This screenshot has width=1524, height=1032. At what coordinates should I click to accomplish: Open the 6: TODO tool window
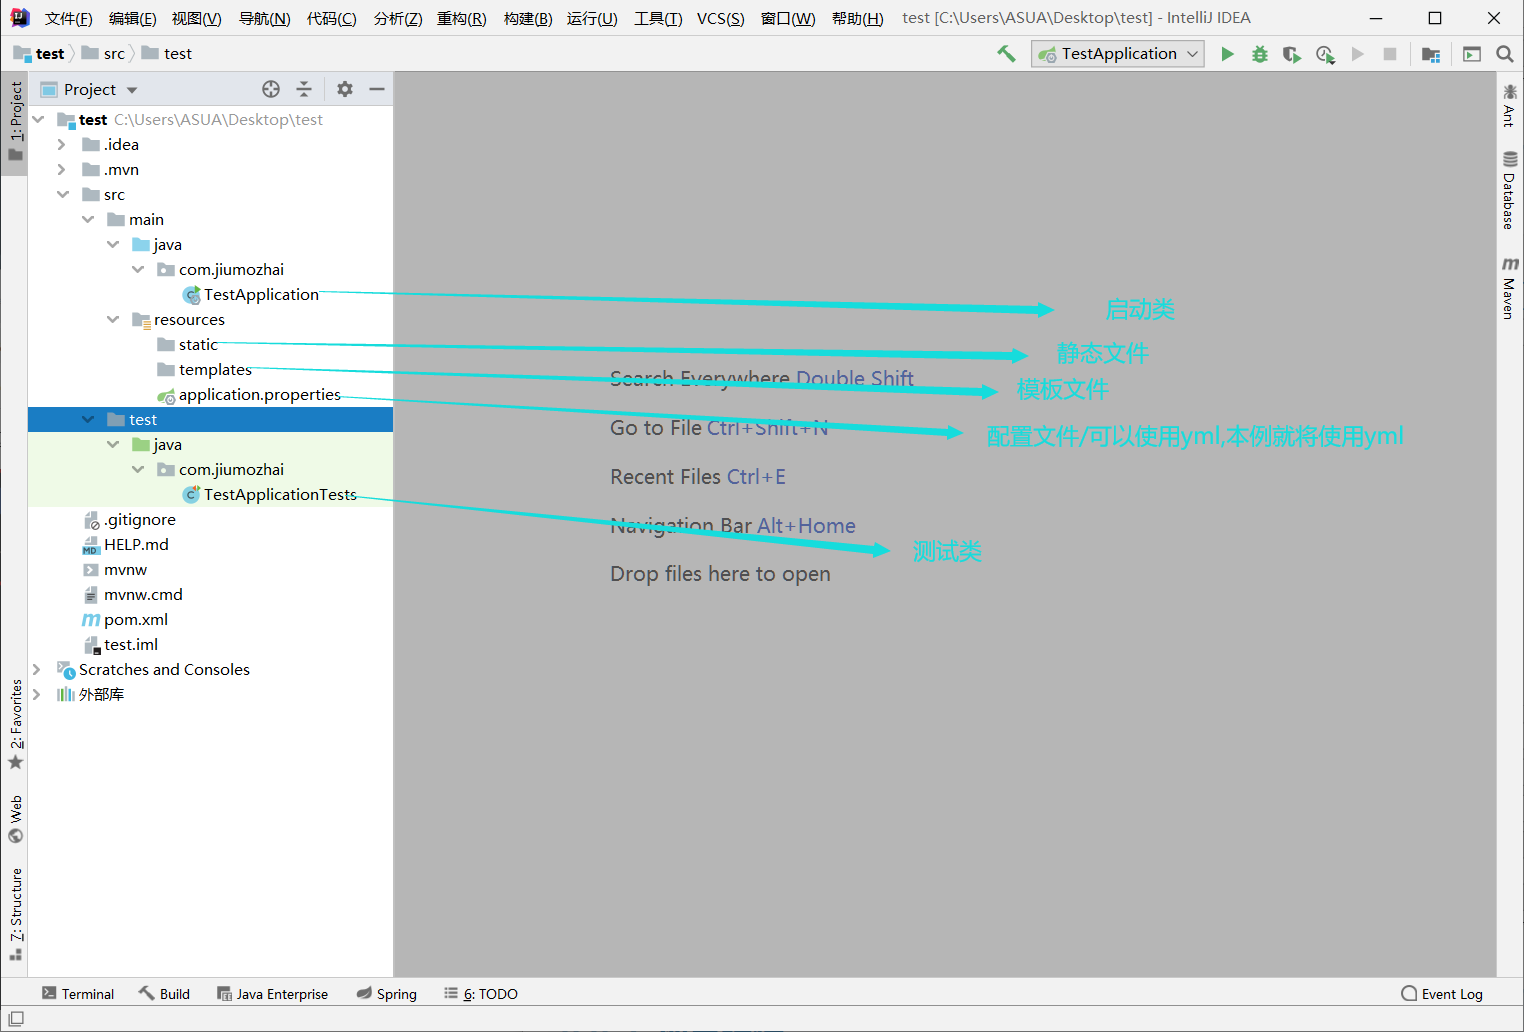click(x=481, y=994)
